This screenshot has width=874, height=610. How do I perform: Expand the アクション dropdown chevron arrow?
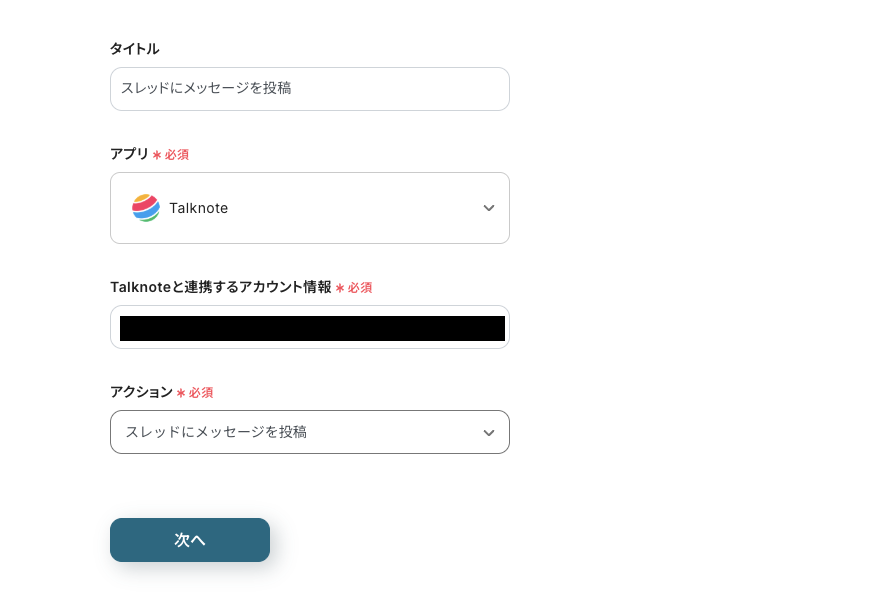tap(489, 433)
